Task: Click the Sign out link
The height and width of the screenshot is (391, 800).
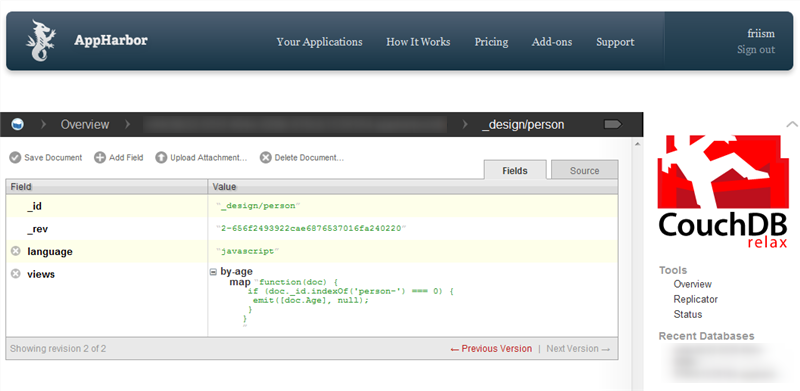Action: click(756, 50)
